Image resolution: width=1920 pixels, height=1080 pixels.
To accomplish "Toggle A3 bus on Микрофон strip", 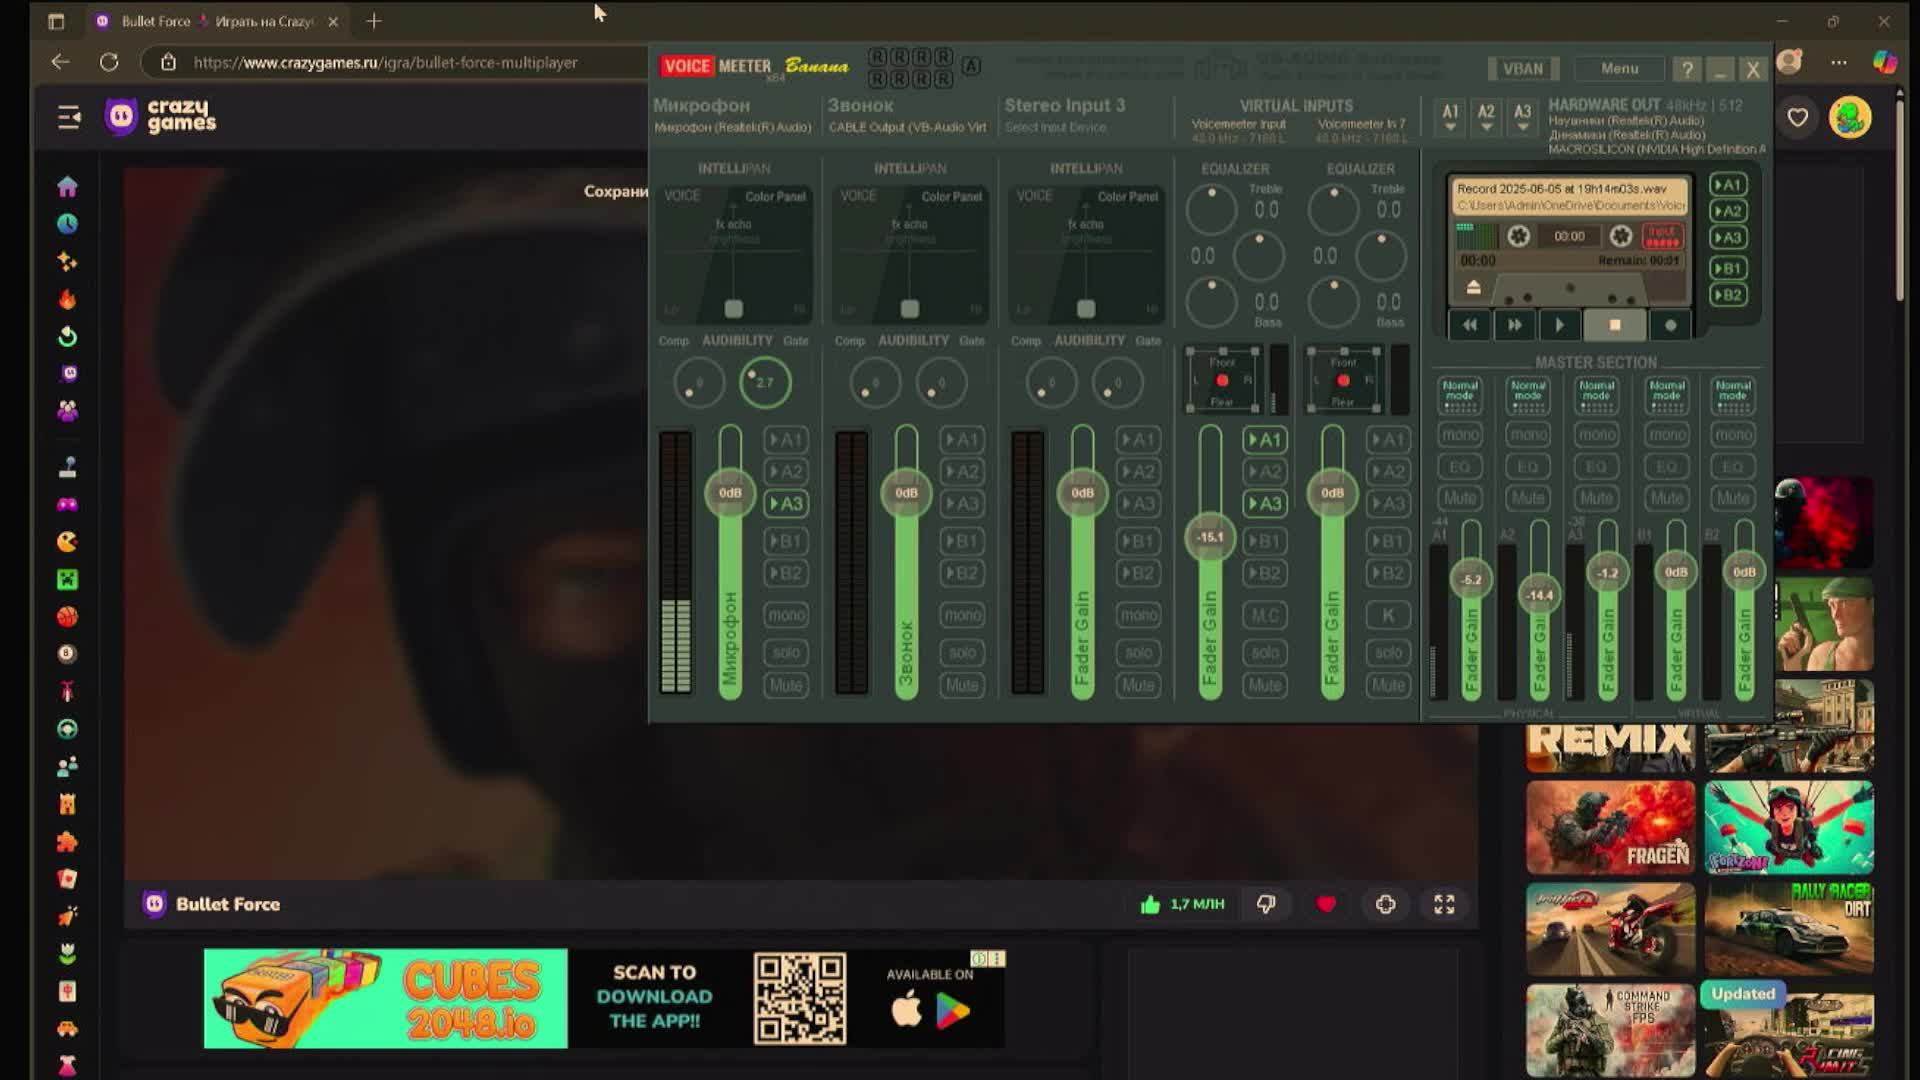I will click(x=786, y=504).
